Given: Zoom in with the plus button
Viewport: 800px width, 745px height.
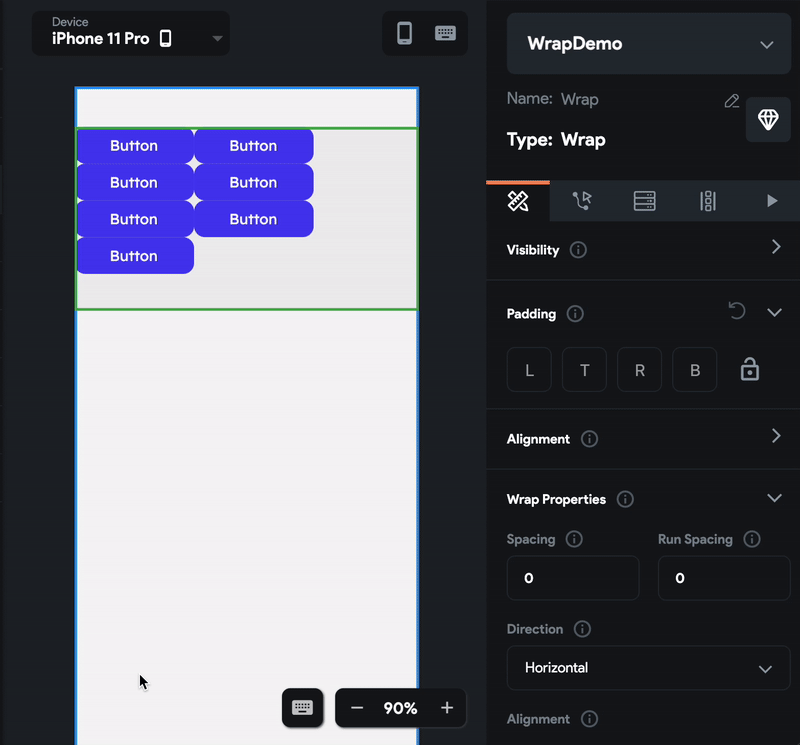Looking at the screenshot, I should click(447, 708).
